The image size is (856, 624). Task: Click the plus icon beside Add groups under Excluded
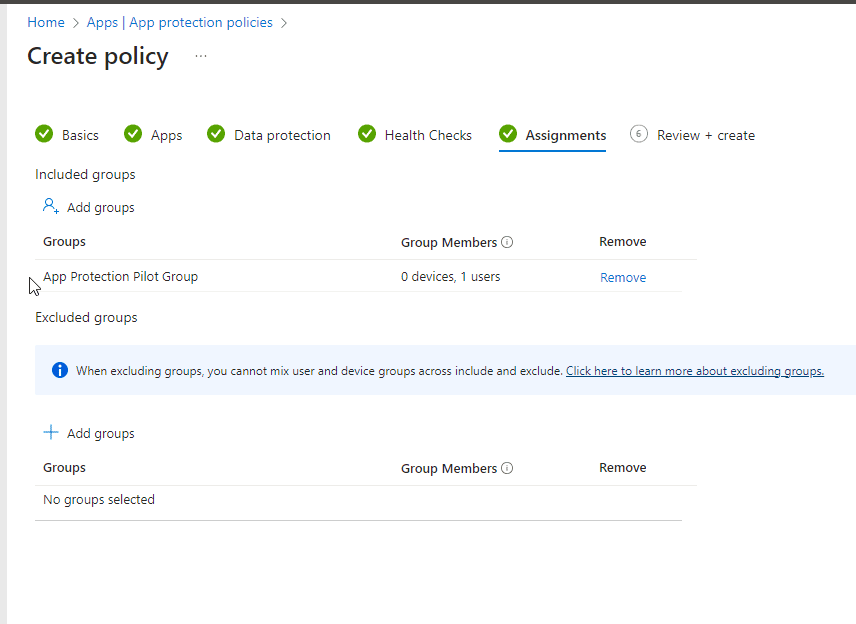point(51,432)
